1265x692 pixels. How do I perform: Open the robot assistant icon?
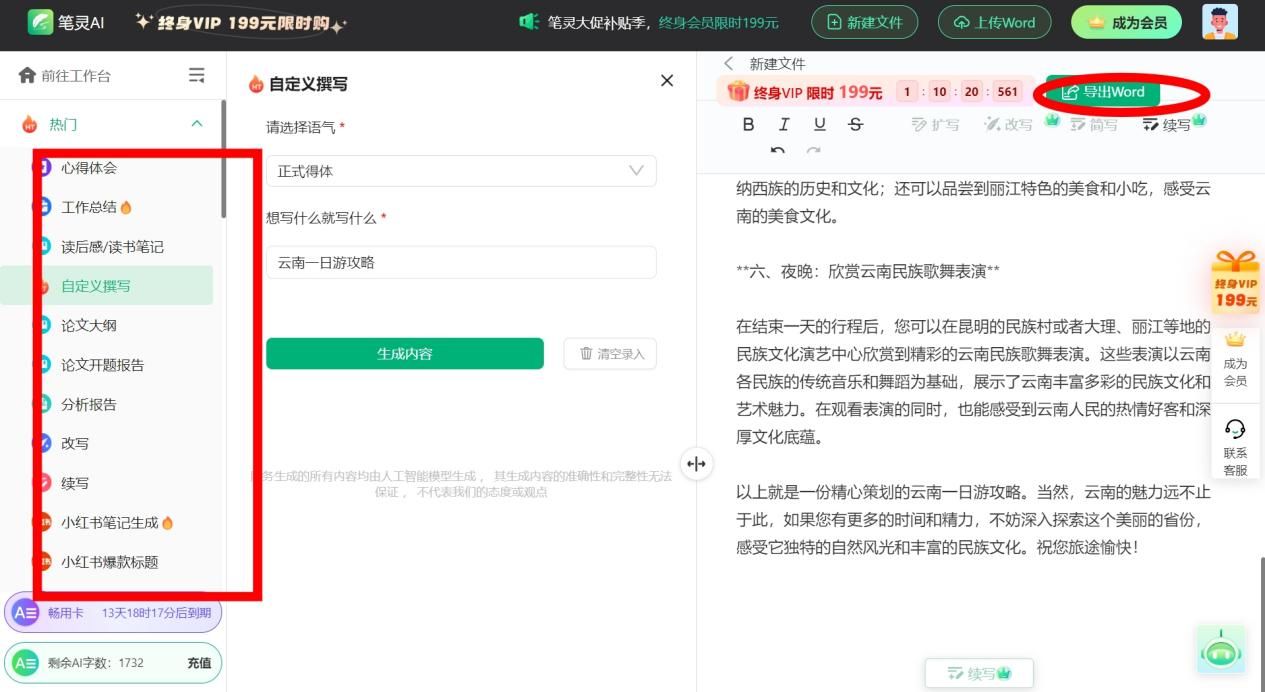(x=1221, y=650)
